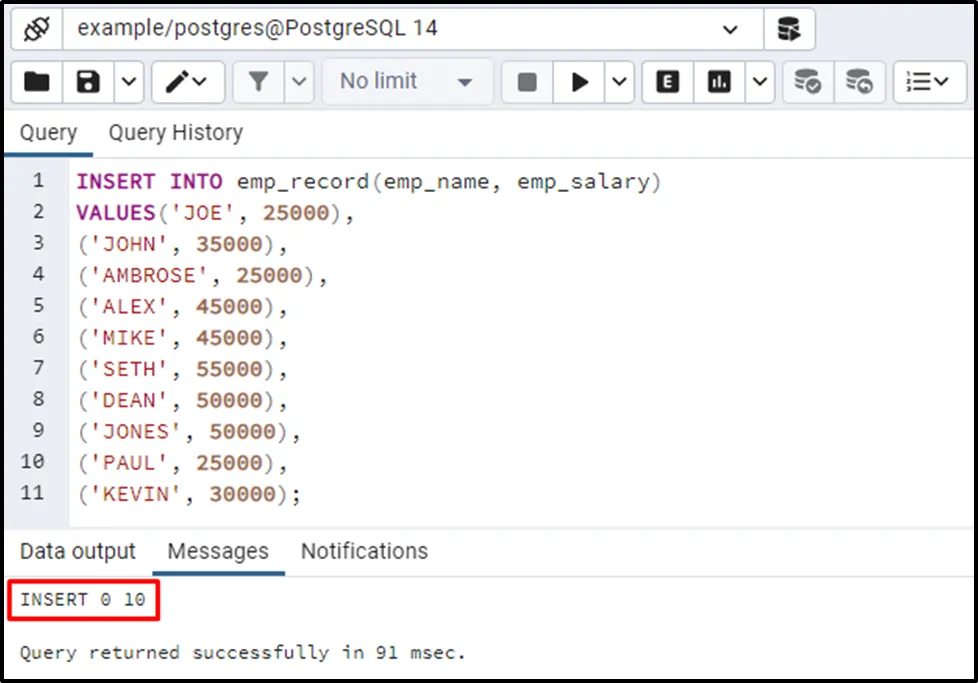Run the query with Execute button

(x=579, y=82)
